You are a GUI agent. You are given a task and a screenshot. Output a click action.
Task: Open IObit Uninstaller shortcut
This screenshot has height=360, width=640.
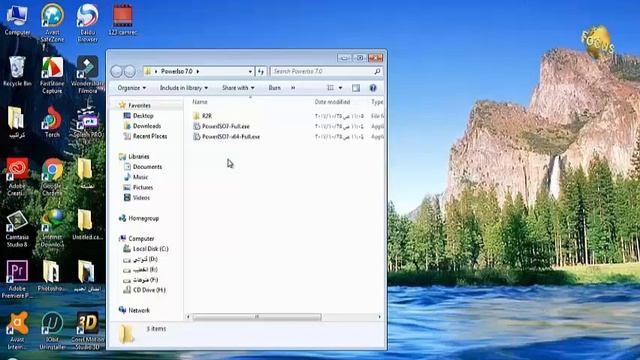tap(52, 331)
